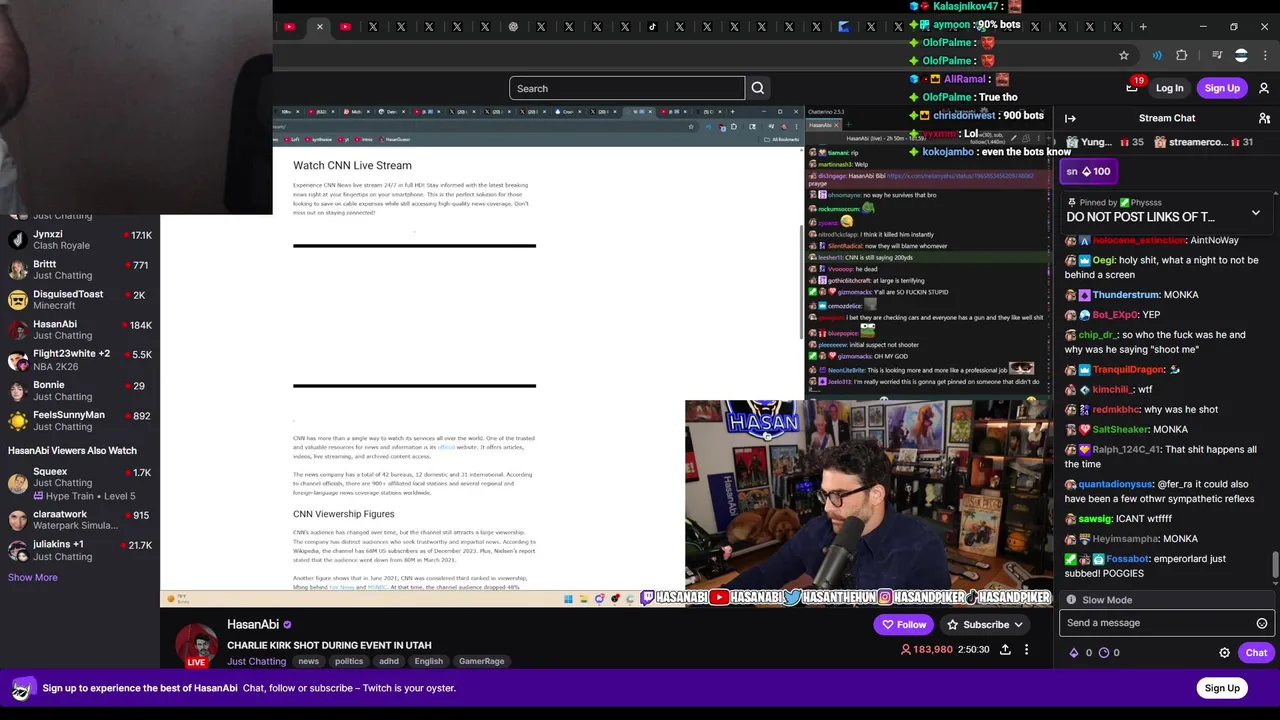The width and height of the screenshot is (1280, 720).
Task: Click Windows Start icon in streamed taskbar
Action: tap(568, 599)
